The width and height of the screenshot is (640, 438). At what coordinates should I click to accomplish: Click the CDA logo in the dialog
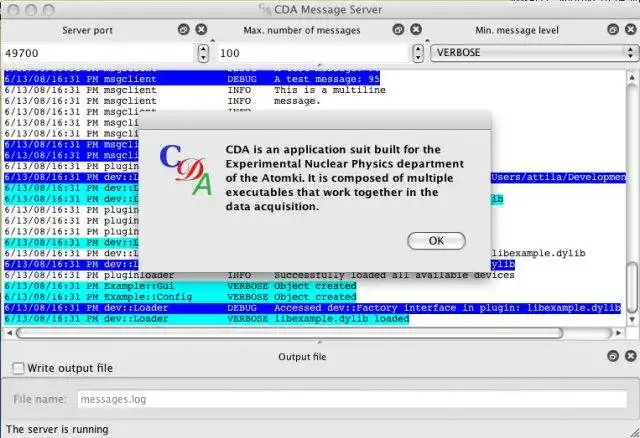[x=186, y=169]
